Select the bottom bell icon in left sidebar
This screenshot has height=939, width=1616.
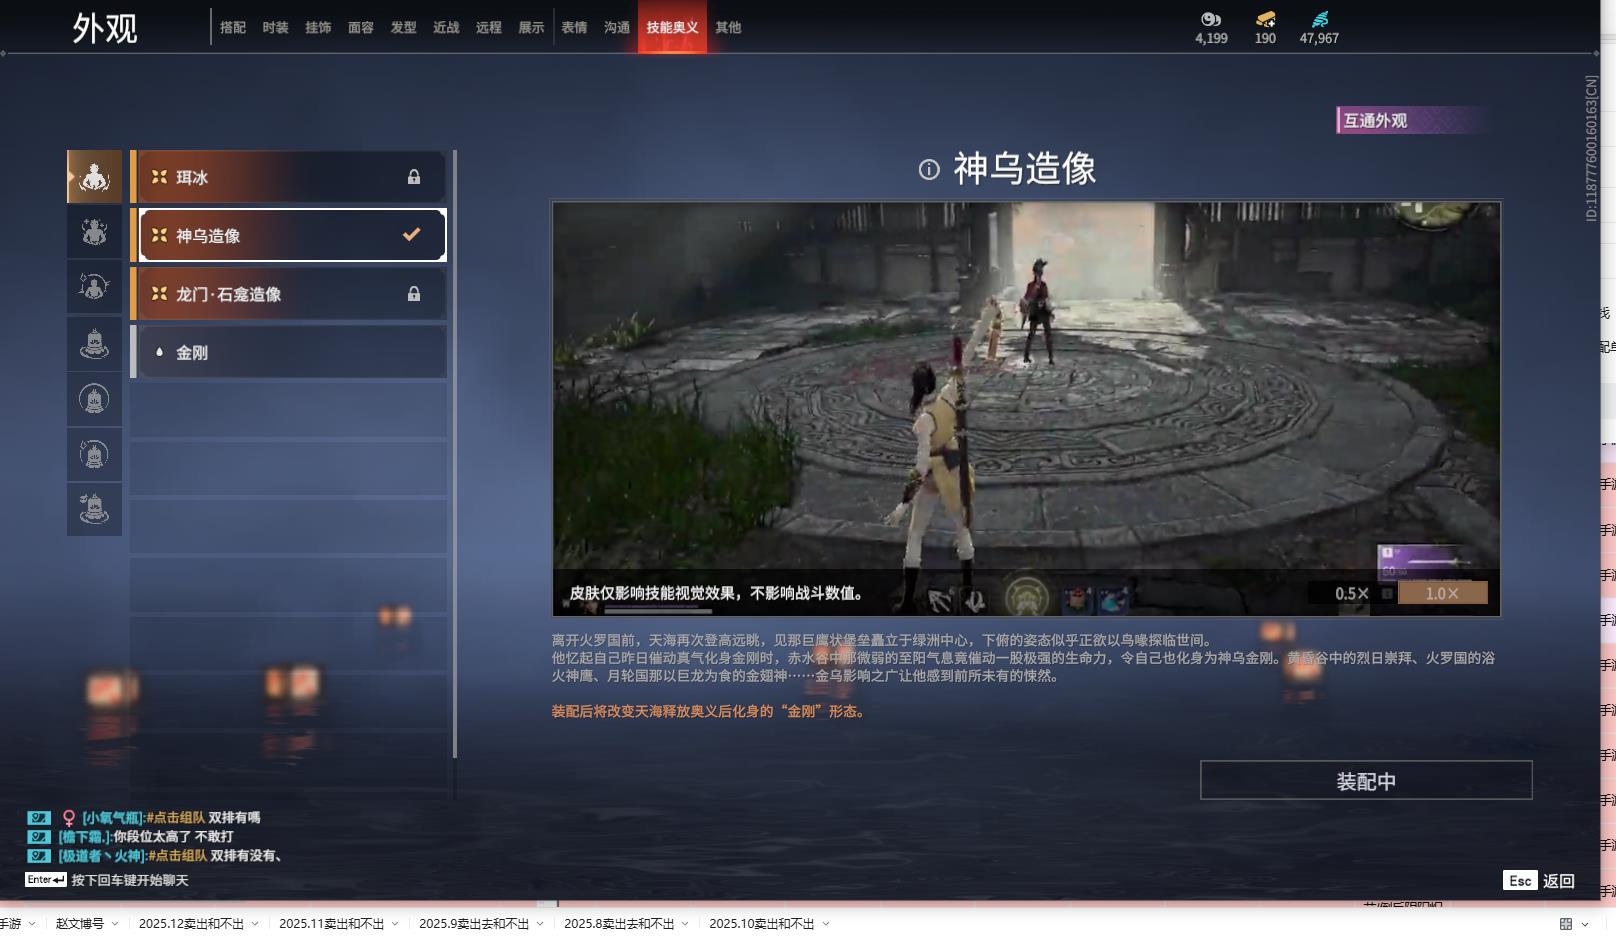(94, 509)
